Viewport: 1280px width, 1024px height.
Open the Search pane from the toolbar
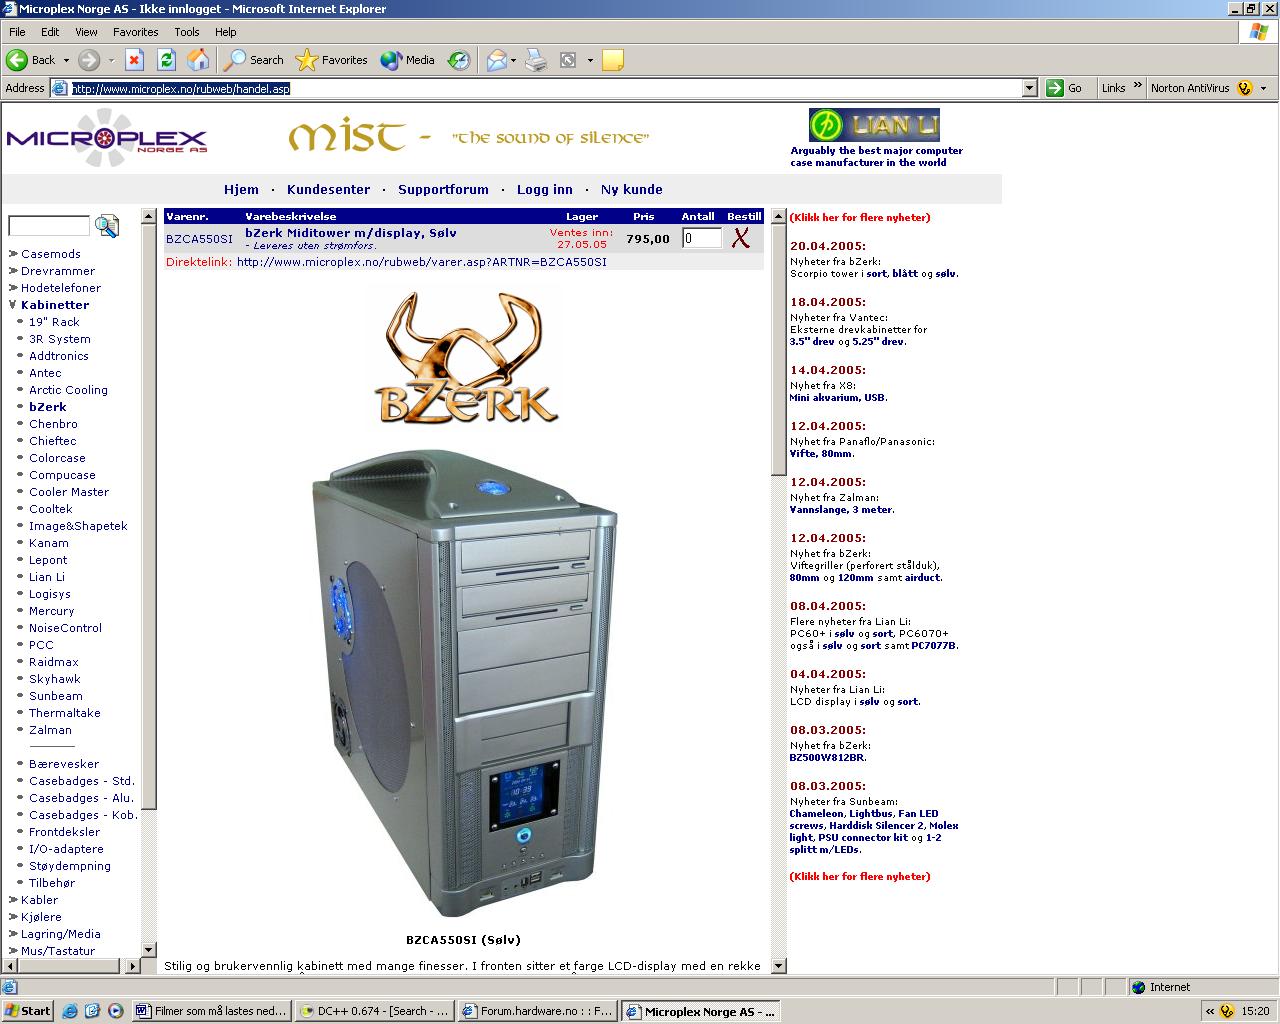(254, 60)
